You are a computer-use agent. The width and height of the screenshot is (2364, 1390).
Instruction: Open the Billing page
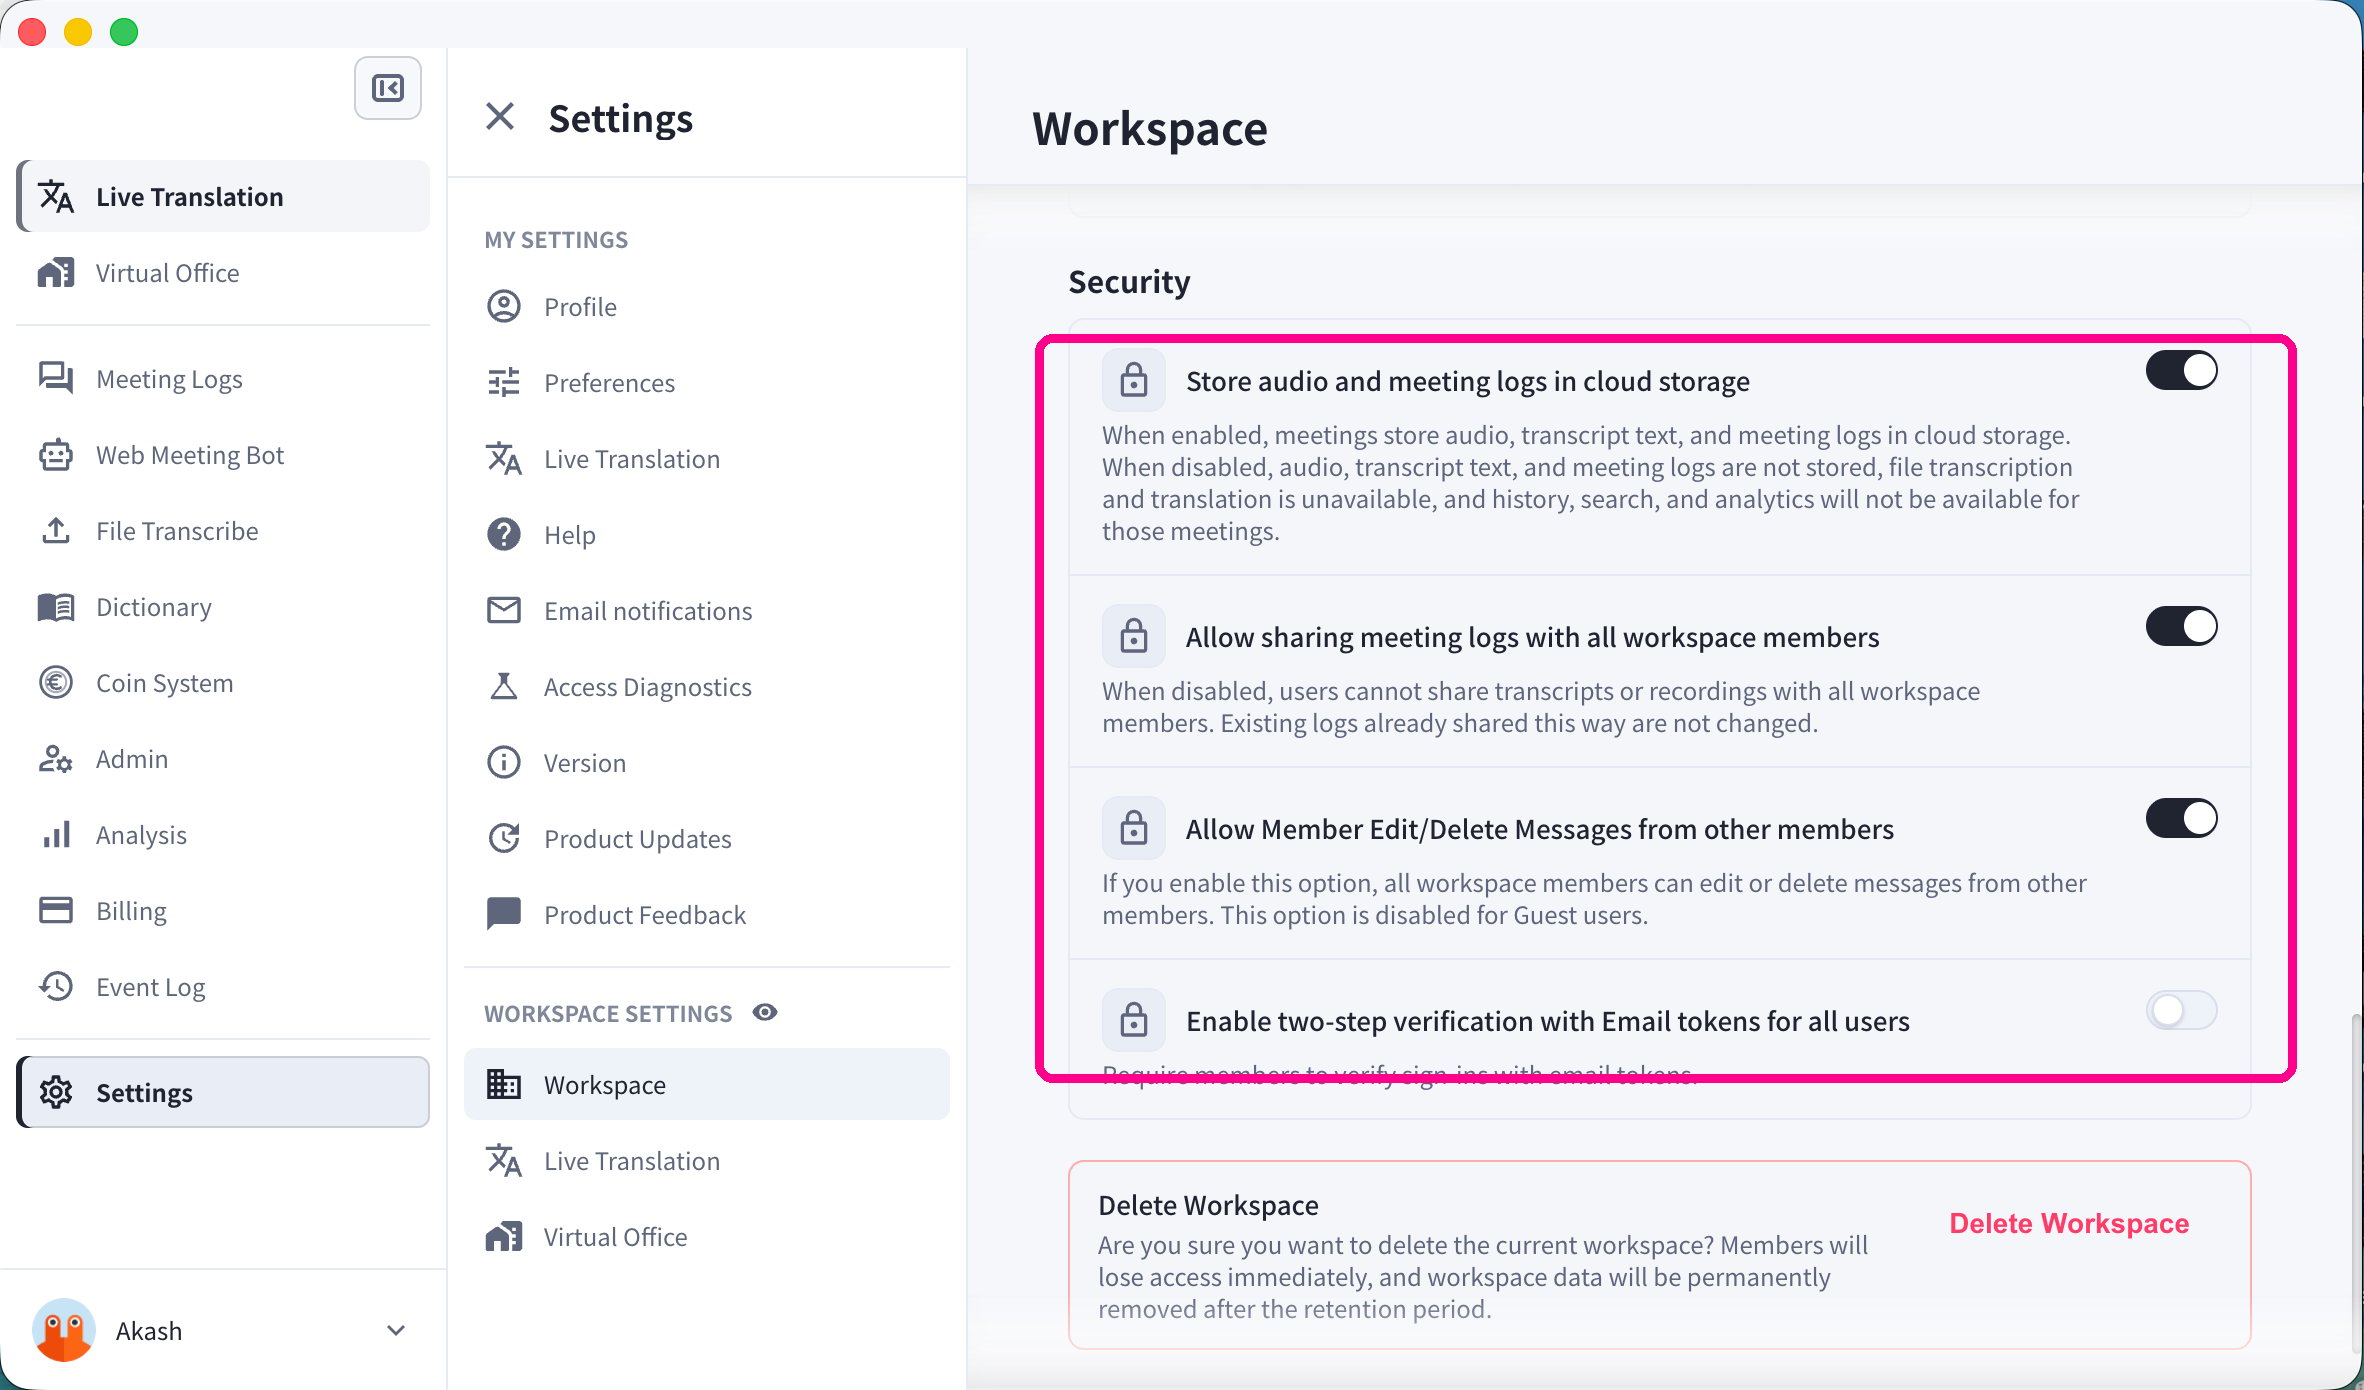[x=224, y=911]
